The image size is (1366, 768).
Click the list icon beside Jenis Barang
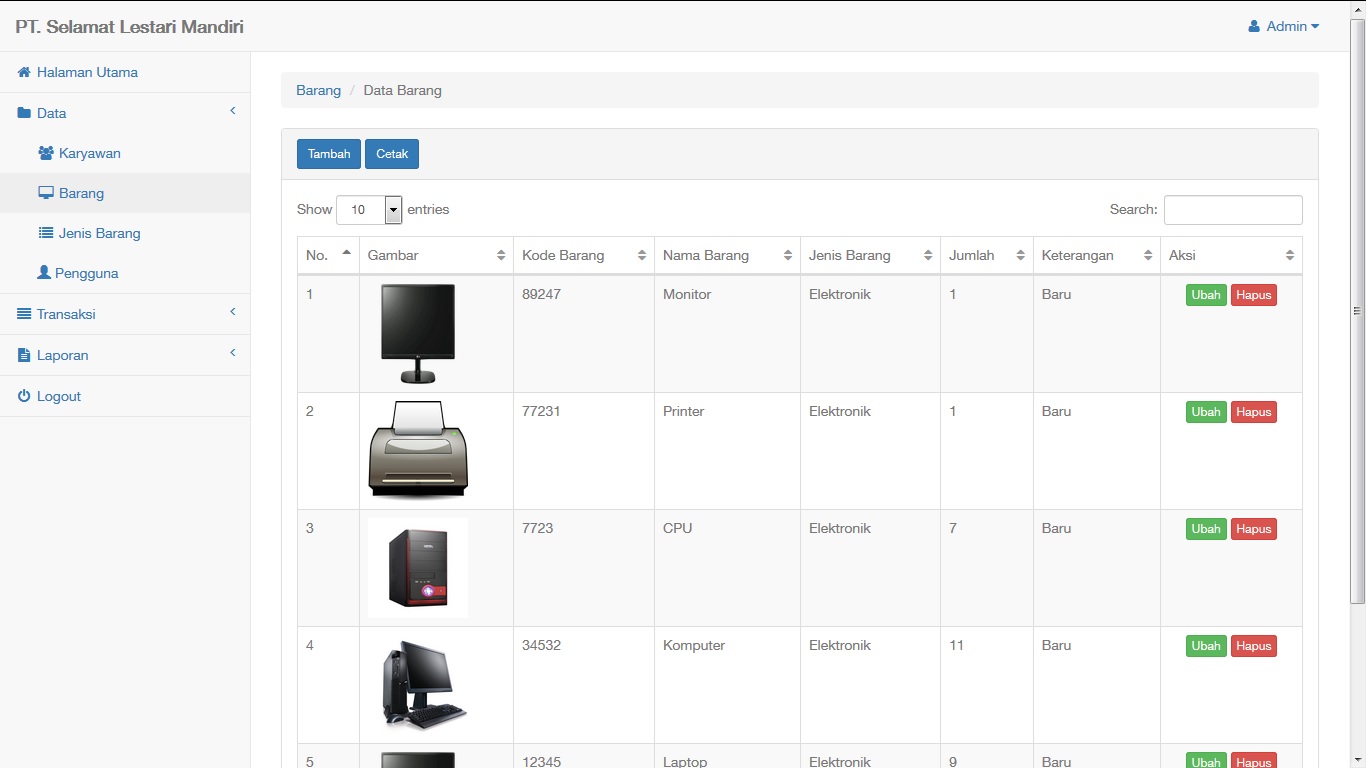point(48,233)
